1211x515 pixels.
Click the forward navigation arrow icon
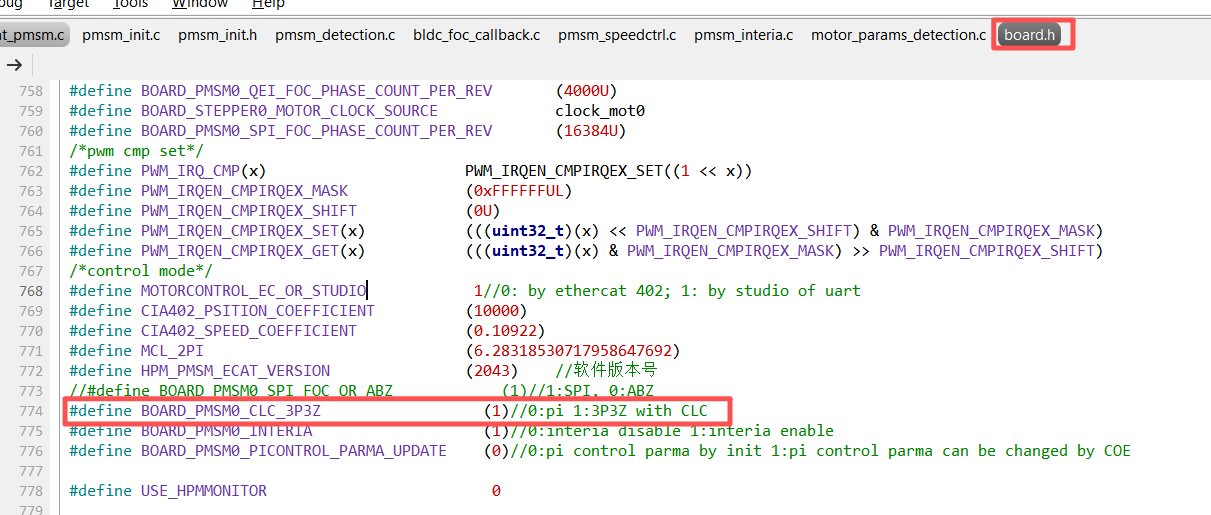point(14,65)
